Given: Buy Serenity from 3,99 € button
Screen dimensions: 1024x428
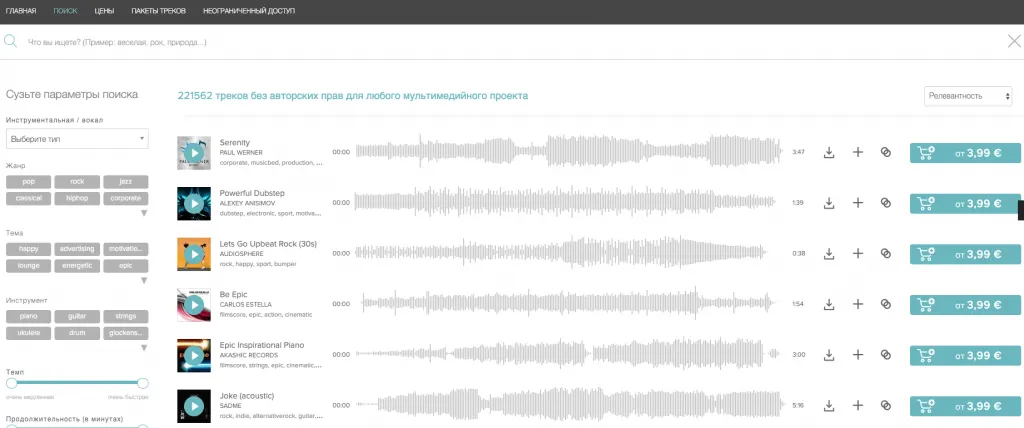Looking at the screenshot, I should coord(965,153).
